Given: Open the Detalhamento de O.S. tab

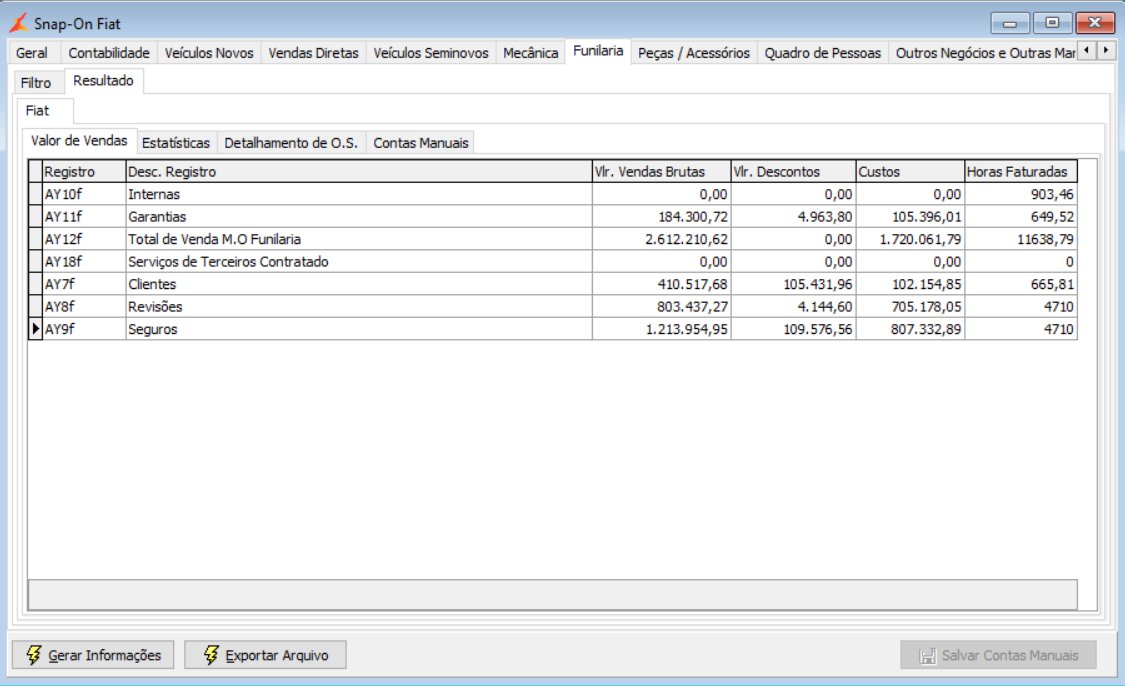Looking at the screenshot, I should [291, 143].
